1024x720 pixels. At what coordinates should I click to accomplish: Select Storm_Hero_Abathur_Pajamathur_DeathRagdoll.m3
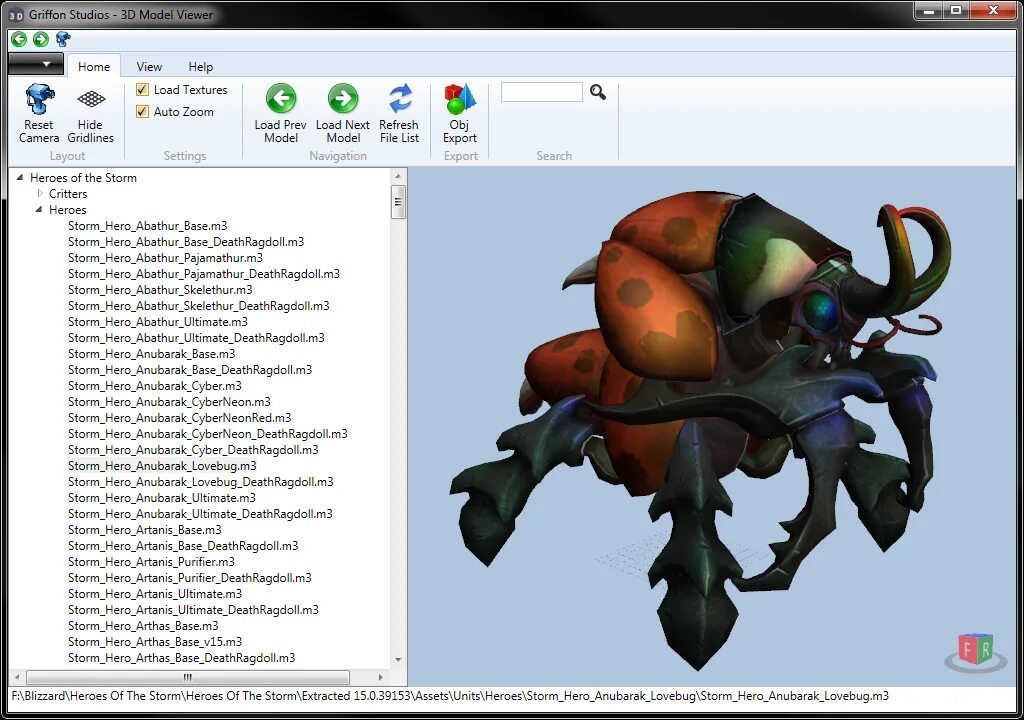(204, 274)
